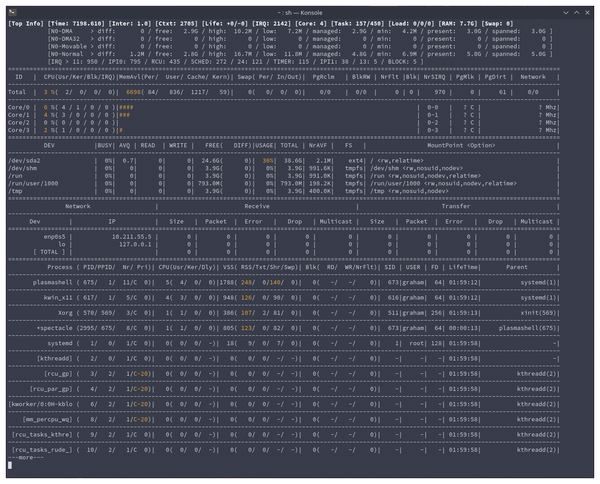
Task: Select the '[kworker/0:0H-kblo' process name
Action: 40,404
